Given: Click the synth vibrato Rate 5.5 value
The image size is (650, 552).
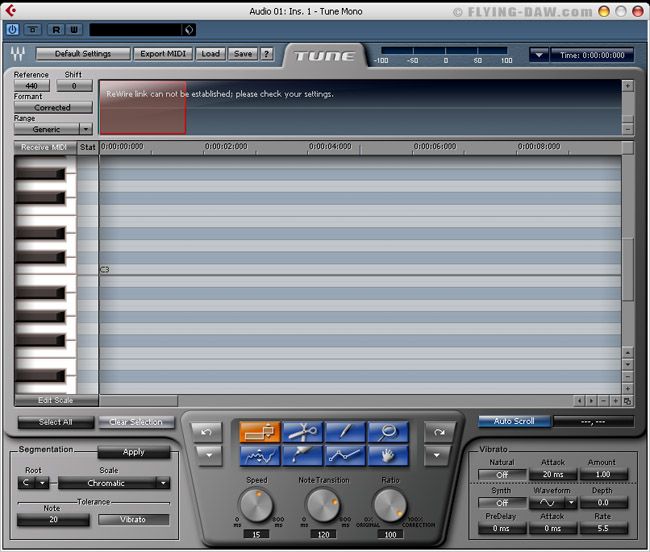Looking at the screenshot, I should pos(603,529).
